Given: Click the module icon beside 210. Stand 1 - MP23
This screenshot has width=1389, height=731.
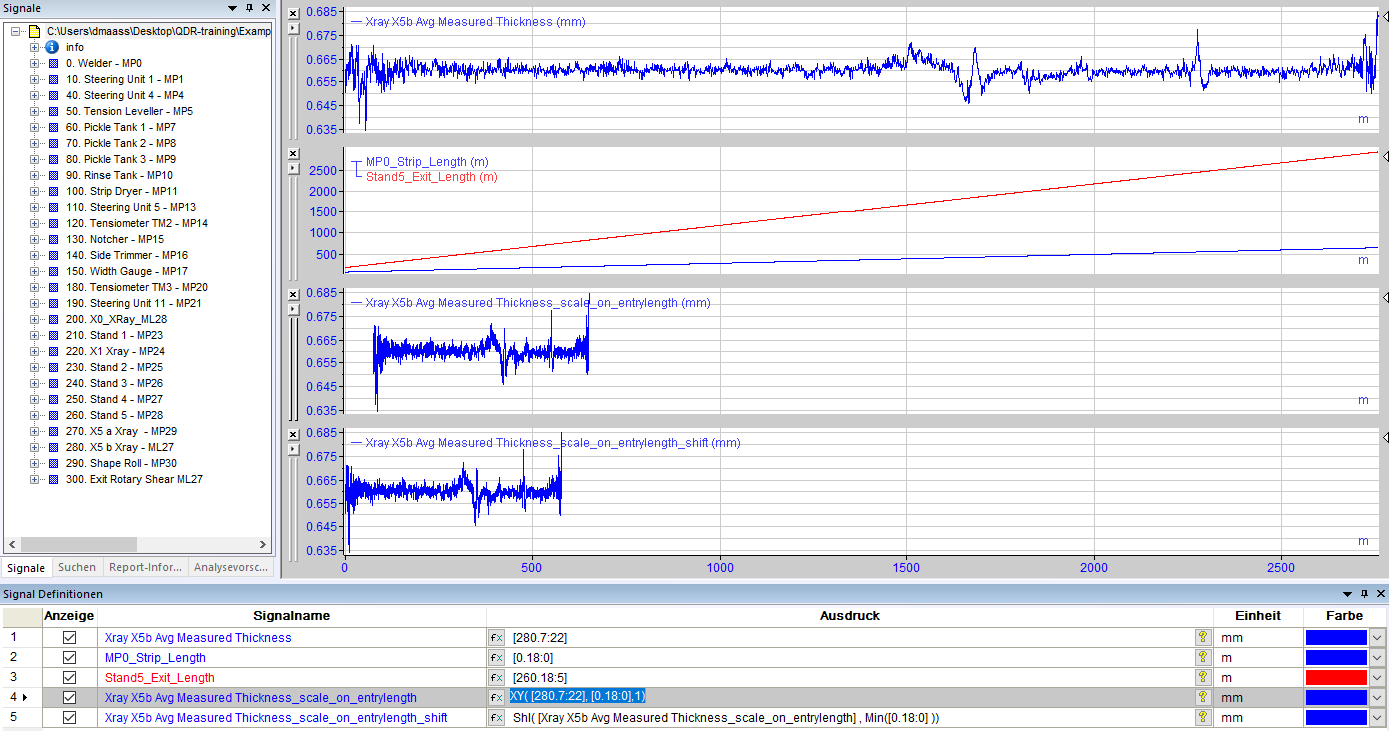Looking at the screenshot, I should (x=53, y=335).
